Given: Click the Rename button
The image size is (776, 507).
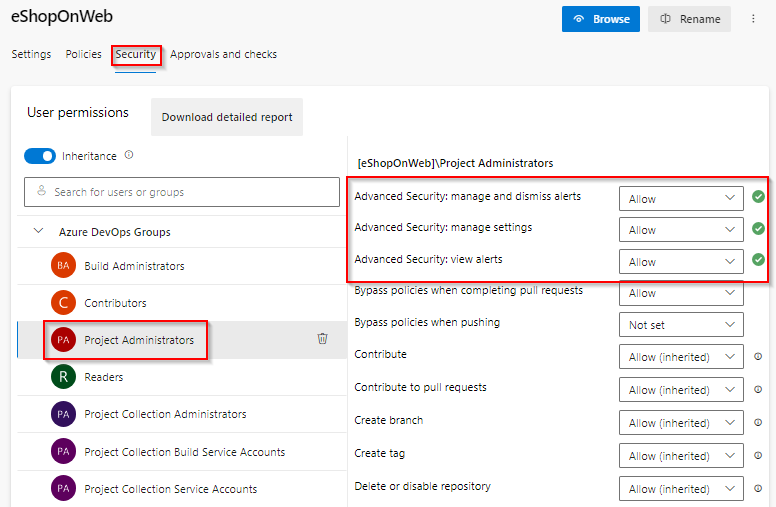Looking at the screenshot, I should pos(689,19).
